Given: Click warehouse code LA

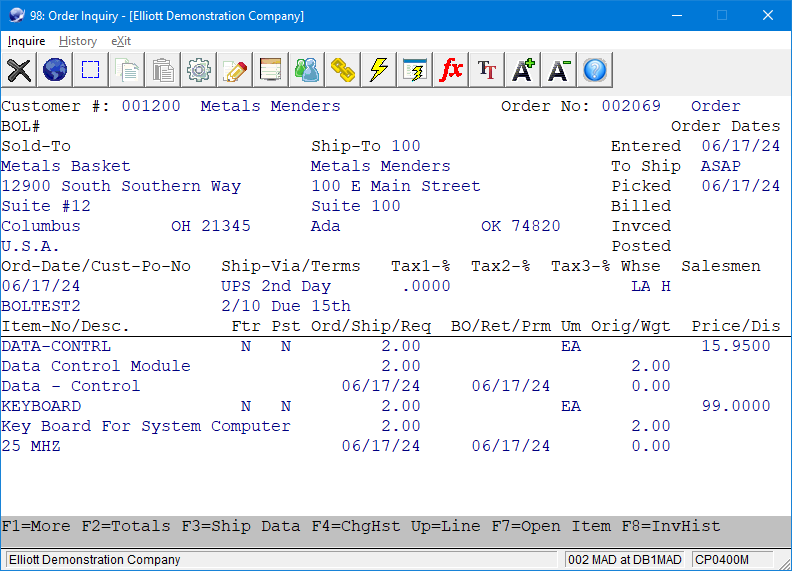Looking at the screenshot, I should [641, 286].
